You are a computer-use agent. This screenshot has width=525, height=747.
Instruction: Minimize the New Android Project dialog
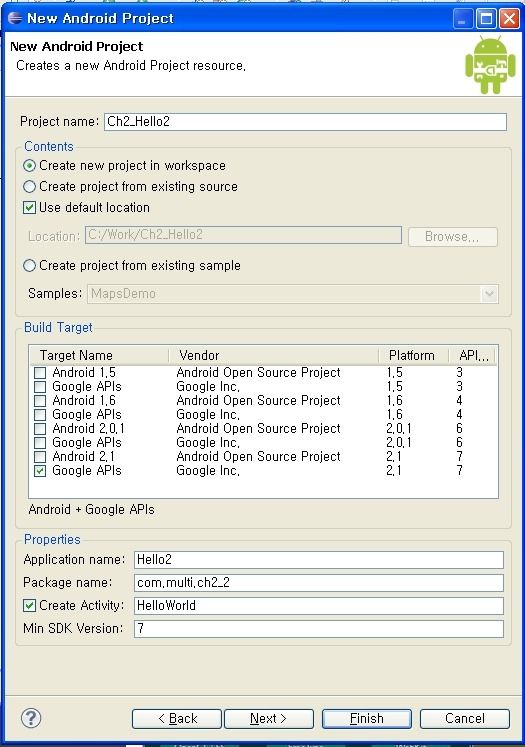tap(462, 19)
